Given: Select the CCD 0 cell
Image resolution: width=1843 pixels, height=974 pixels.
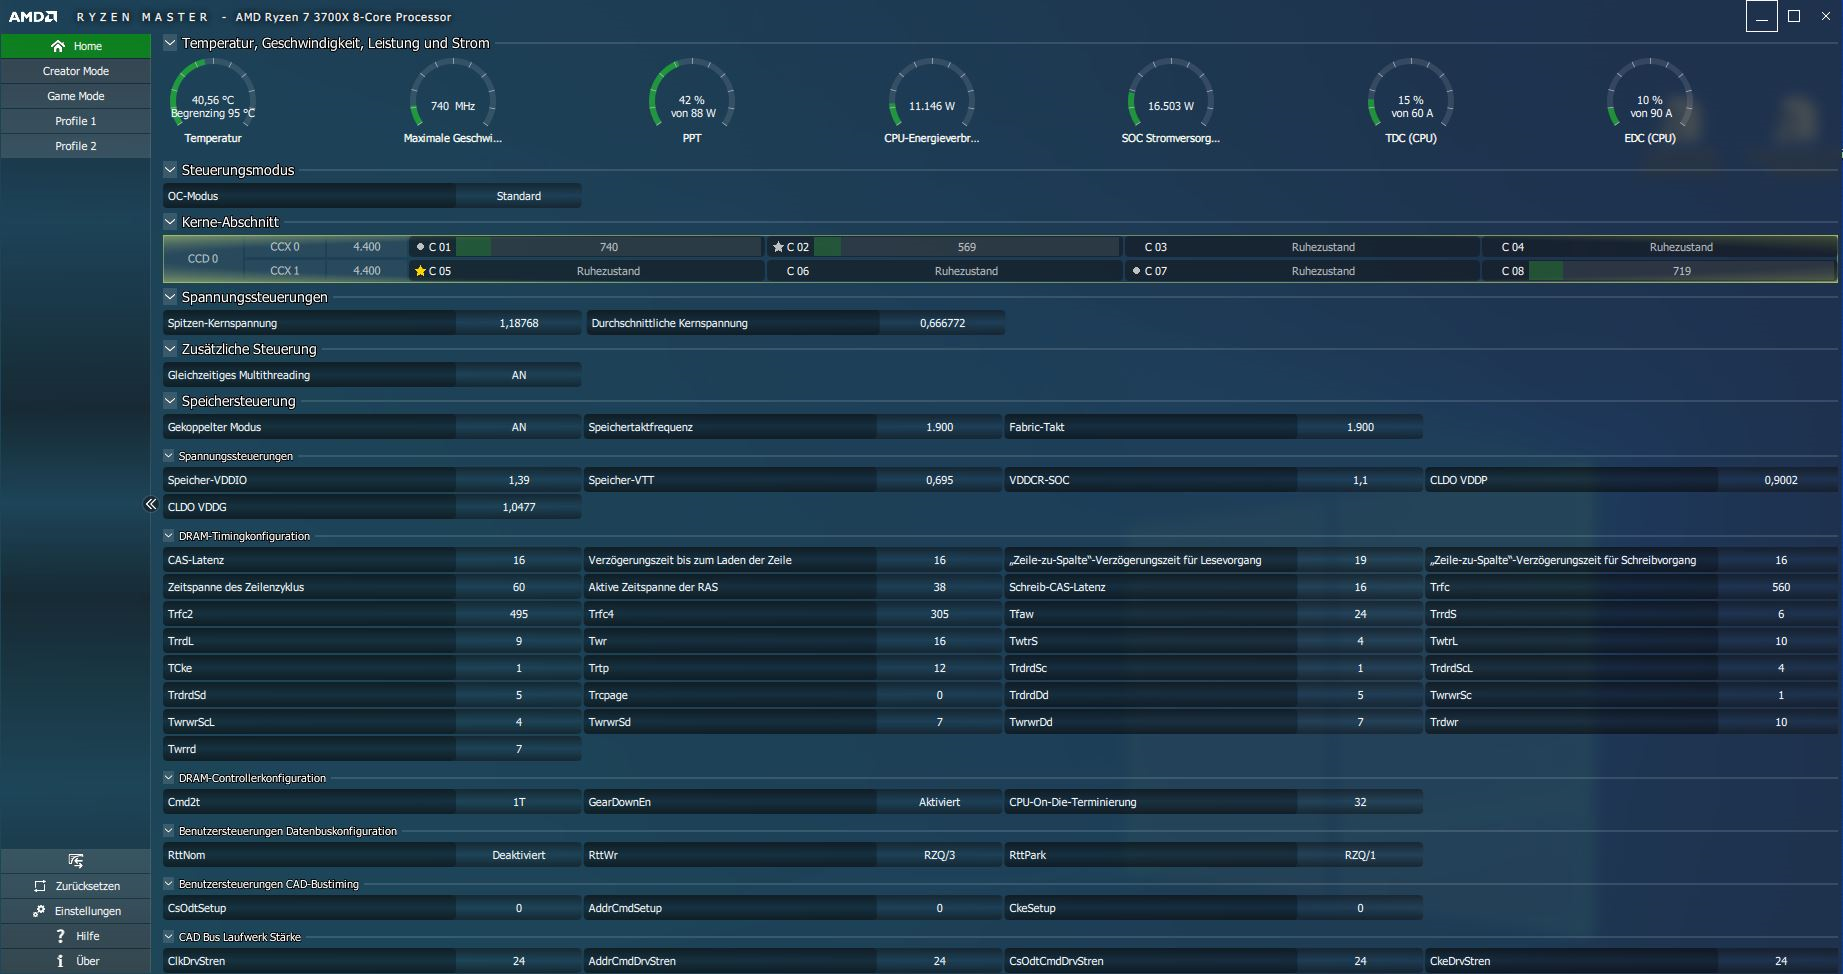Looking at the screenshot, I should point(203,259).
